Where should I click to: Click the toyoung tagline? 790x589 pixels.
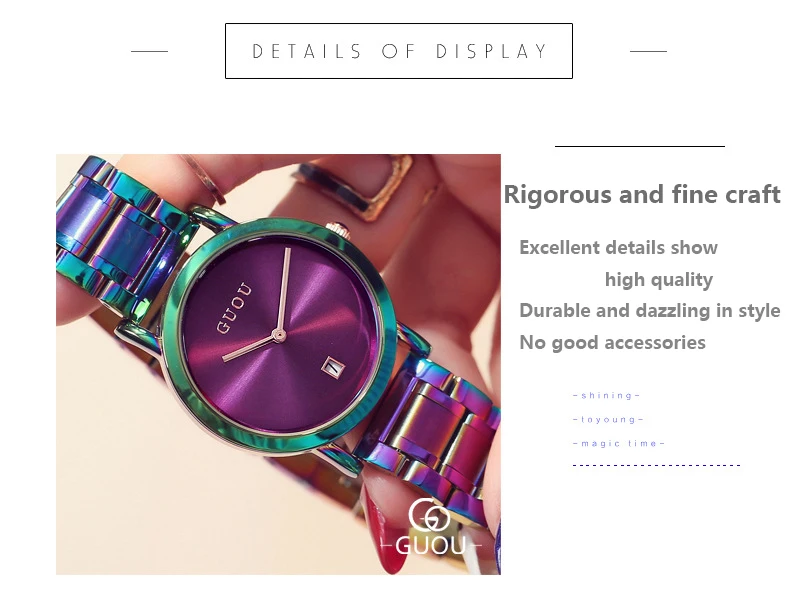pyautogui.click(x=608, y=420)
